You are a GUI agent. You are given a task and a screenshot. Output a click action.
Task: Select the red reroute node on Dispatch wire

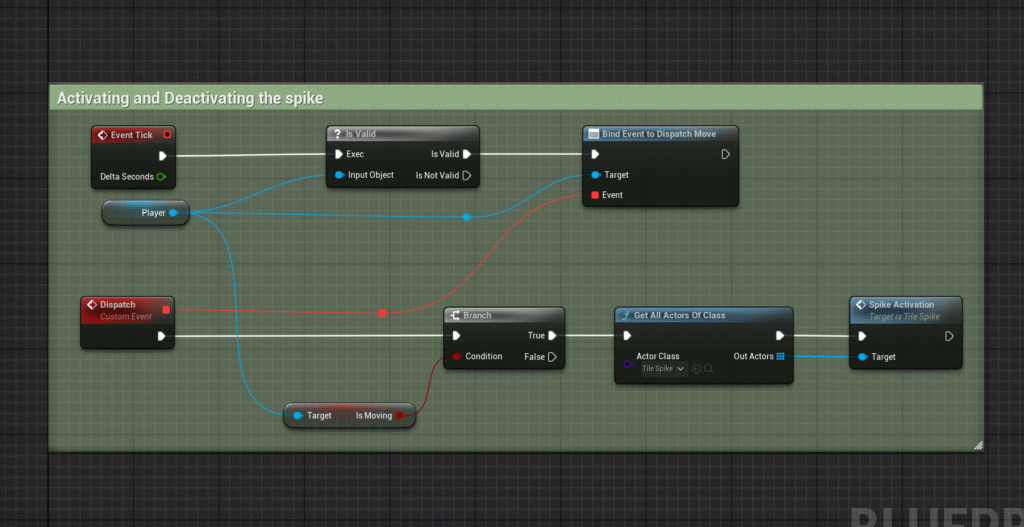[x=383, y=313]
